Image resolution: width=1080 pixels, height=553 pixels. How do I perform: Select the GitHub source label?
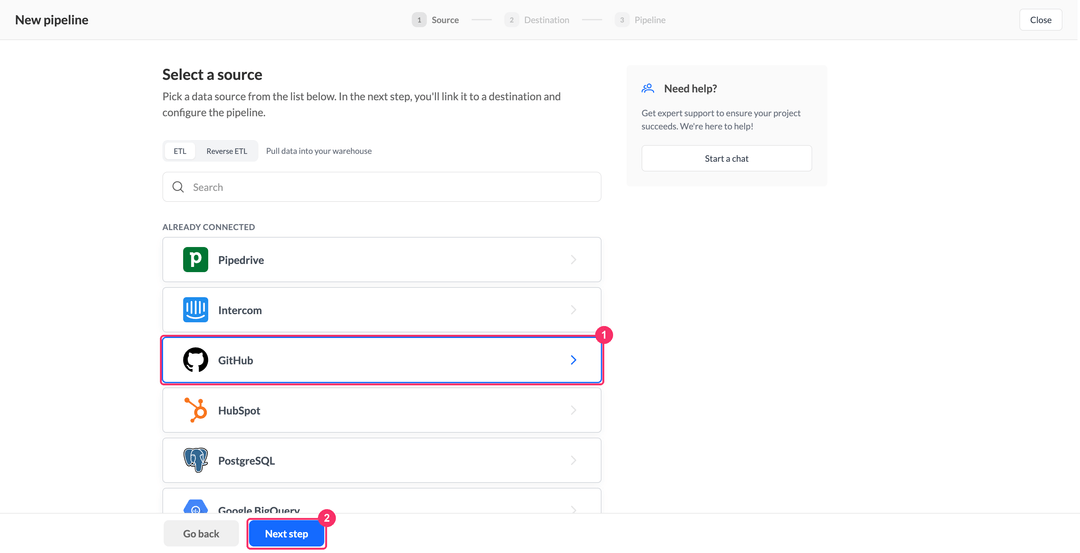tap(236, 360)
